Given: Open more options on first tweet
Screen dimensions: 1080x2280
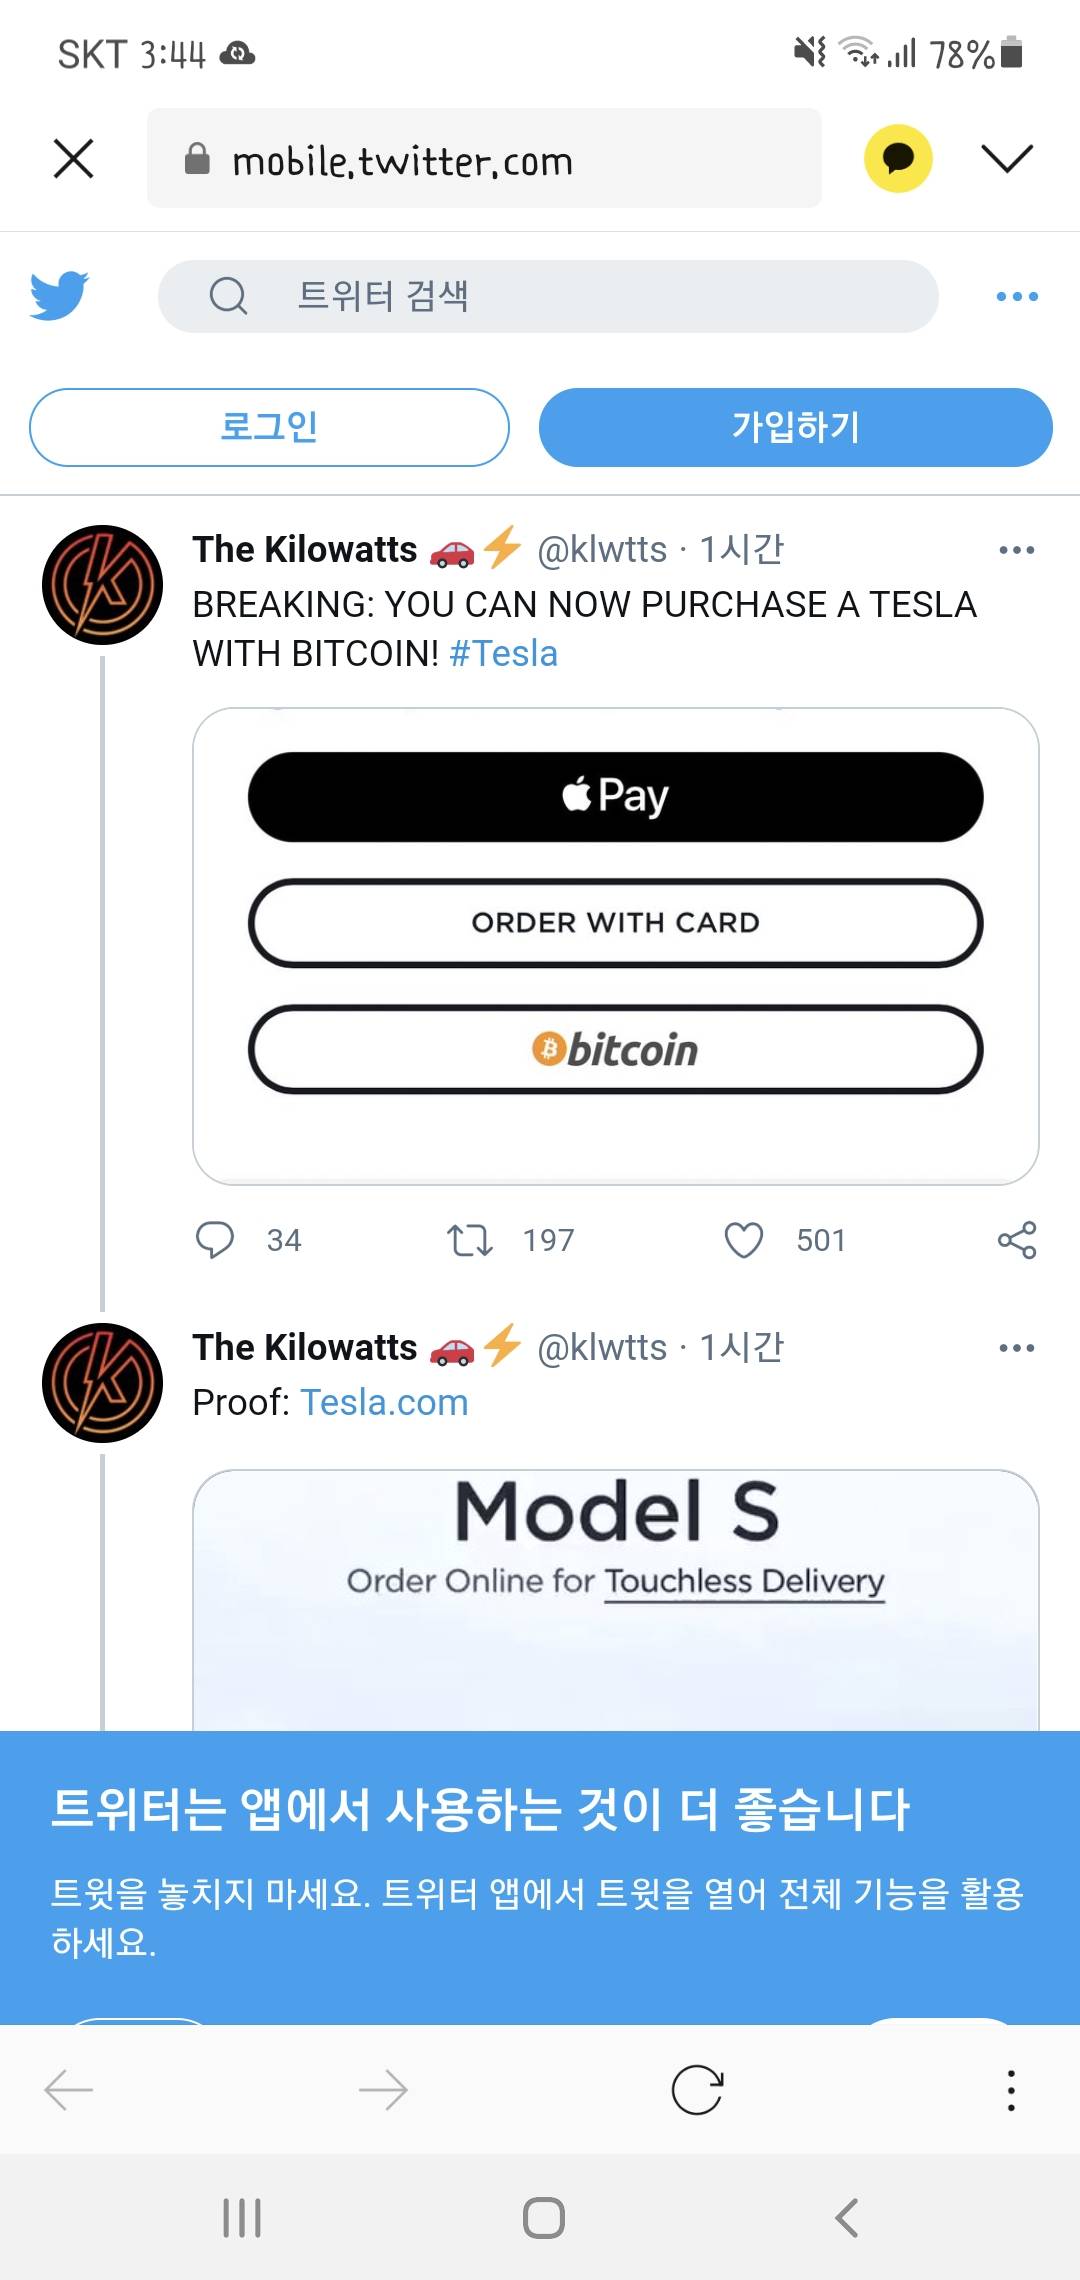Looking at the screenshot, I should (x=1017, y=550).
